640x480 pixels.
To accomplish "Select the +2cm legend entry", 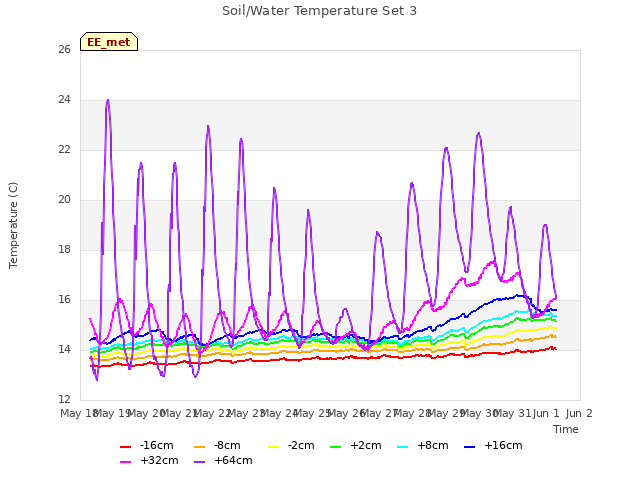I will coord(356,445).
